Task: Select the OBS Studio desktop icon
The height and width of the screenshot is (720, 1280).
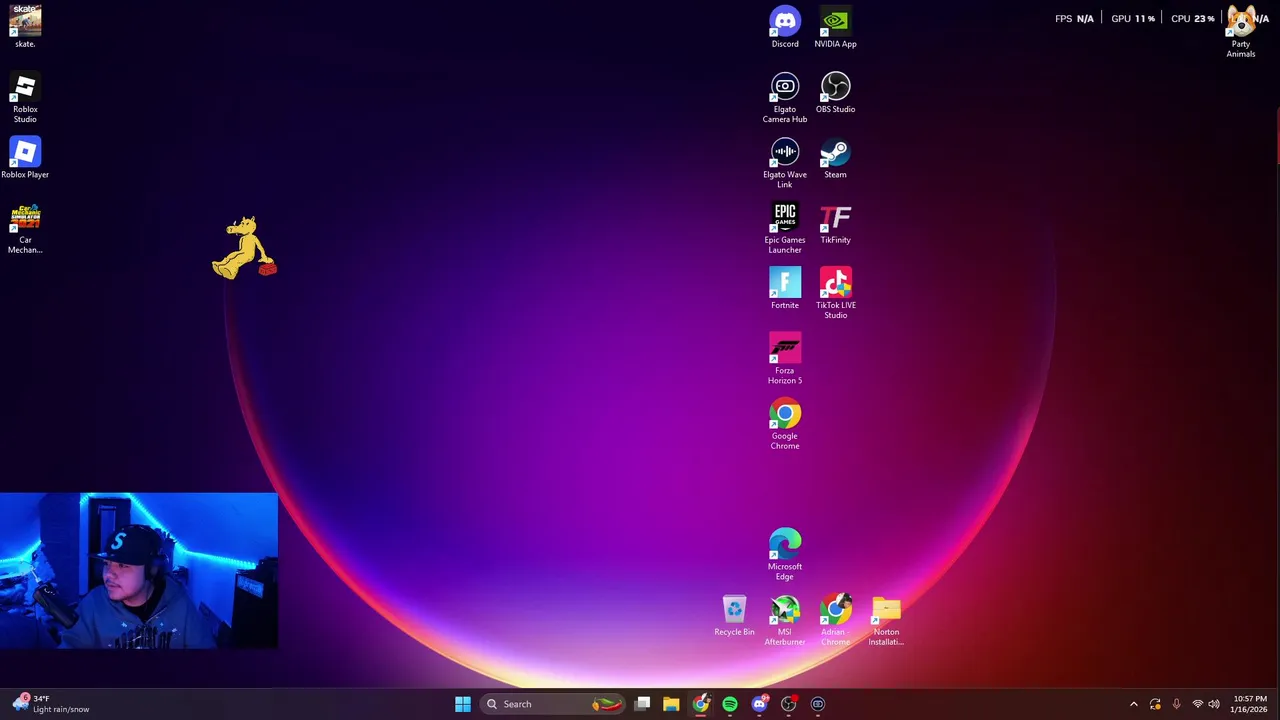Action: (x=835, y=93)
